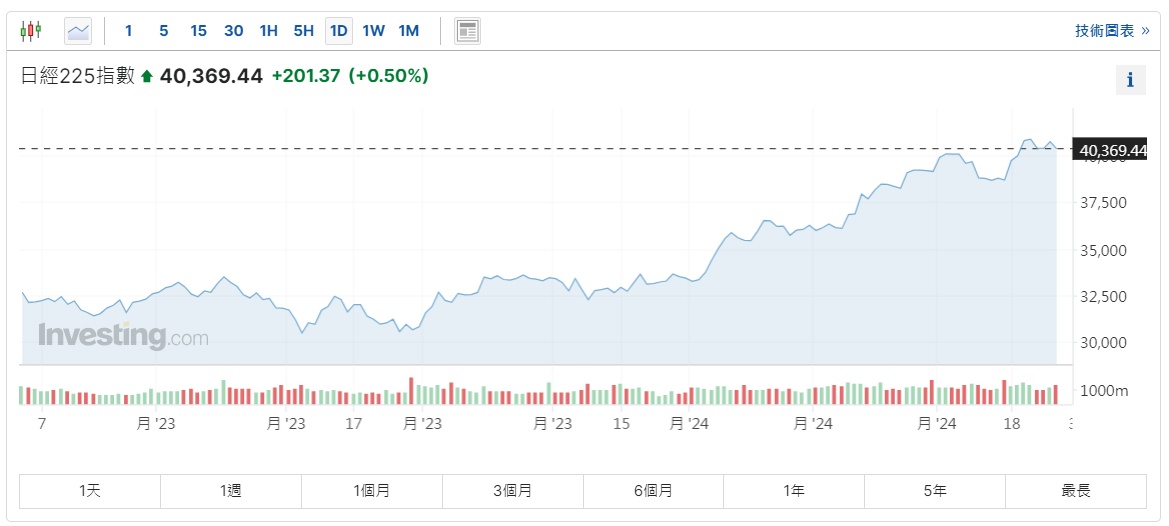Select the 15 minute interval
Screen dimensions: 1169x526
(x=198, y=31)
